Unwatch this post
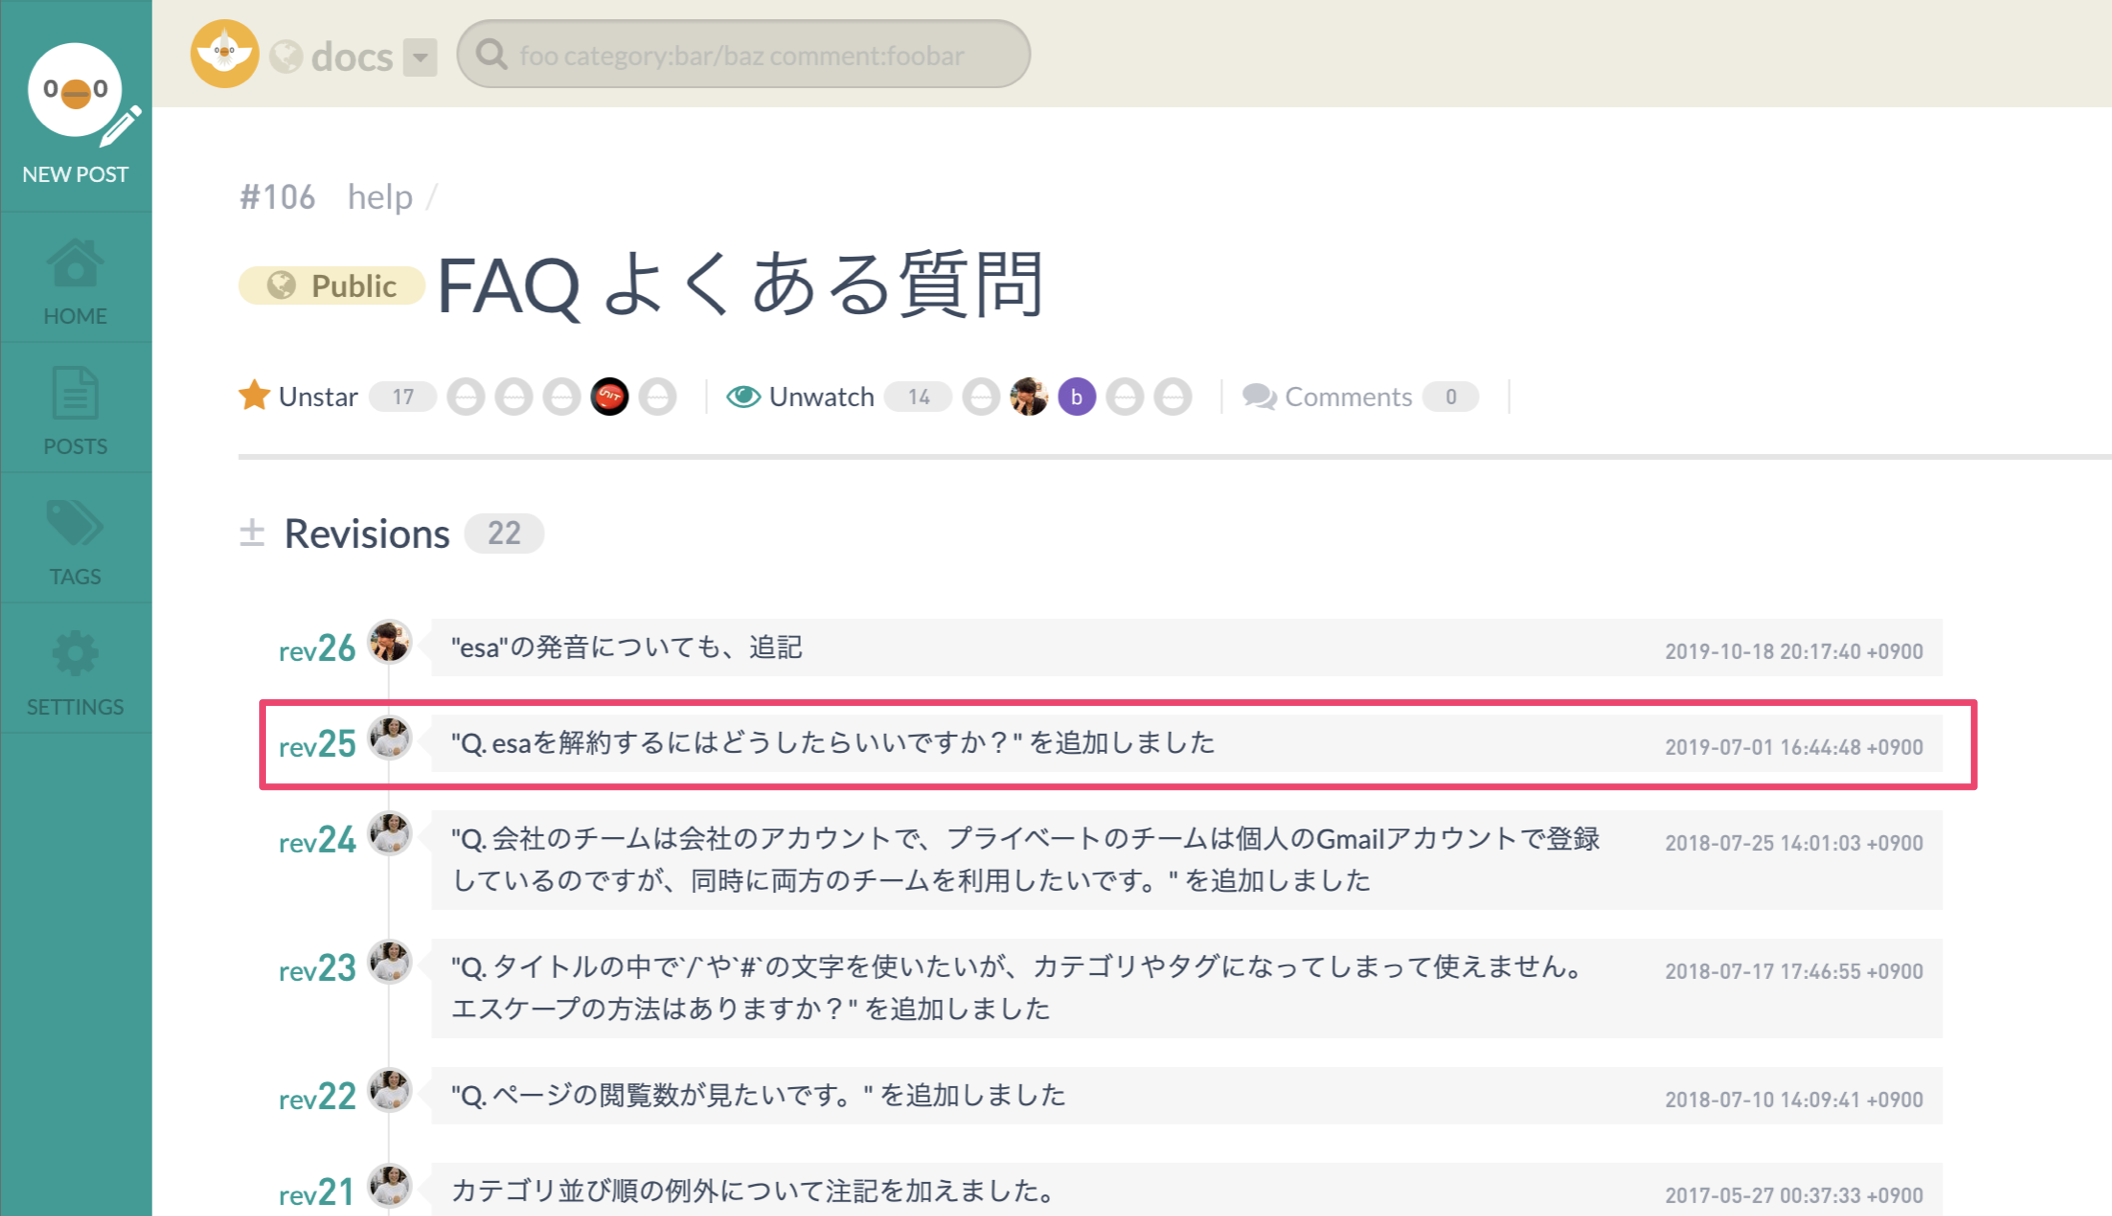 coord(800,397)
